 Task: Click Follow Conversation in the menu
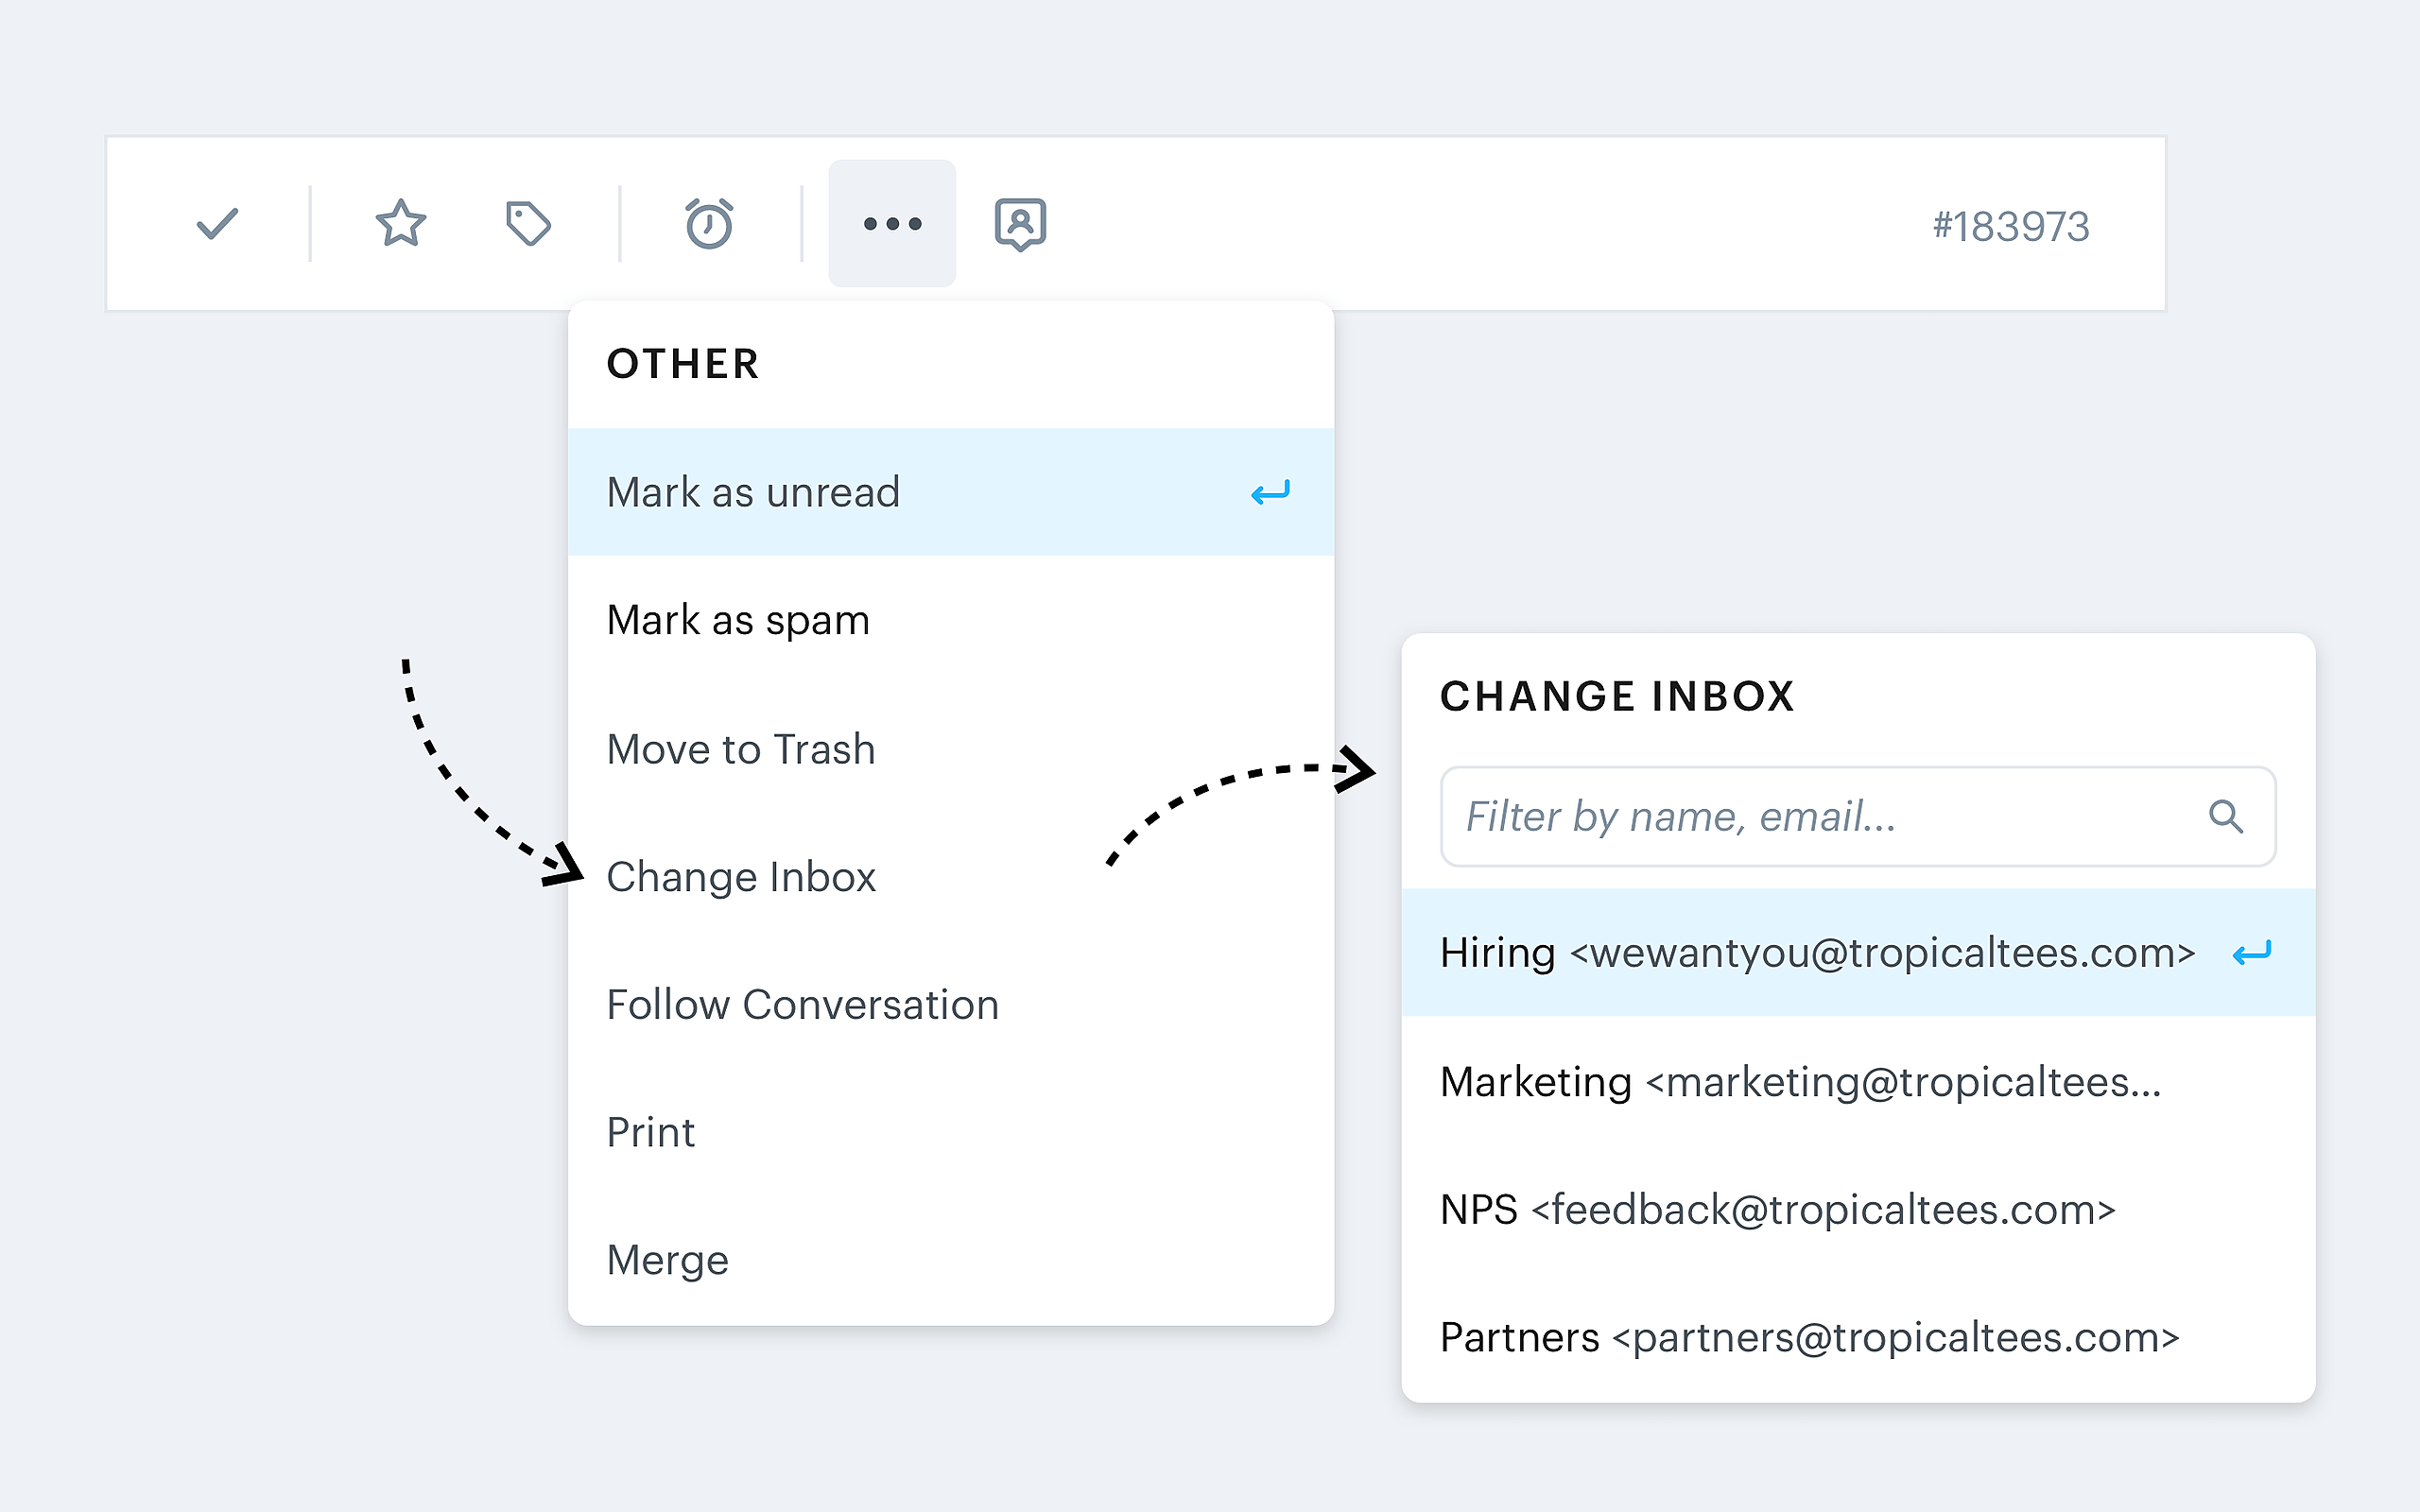(x=950, y=1004)
